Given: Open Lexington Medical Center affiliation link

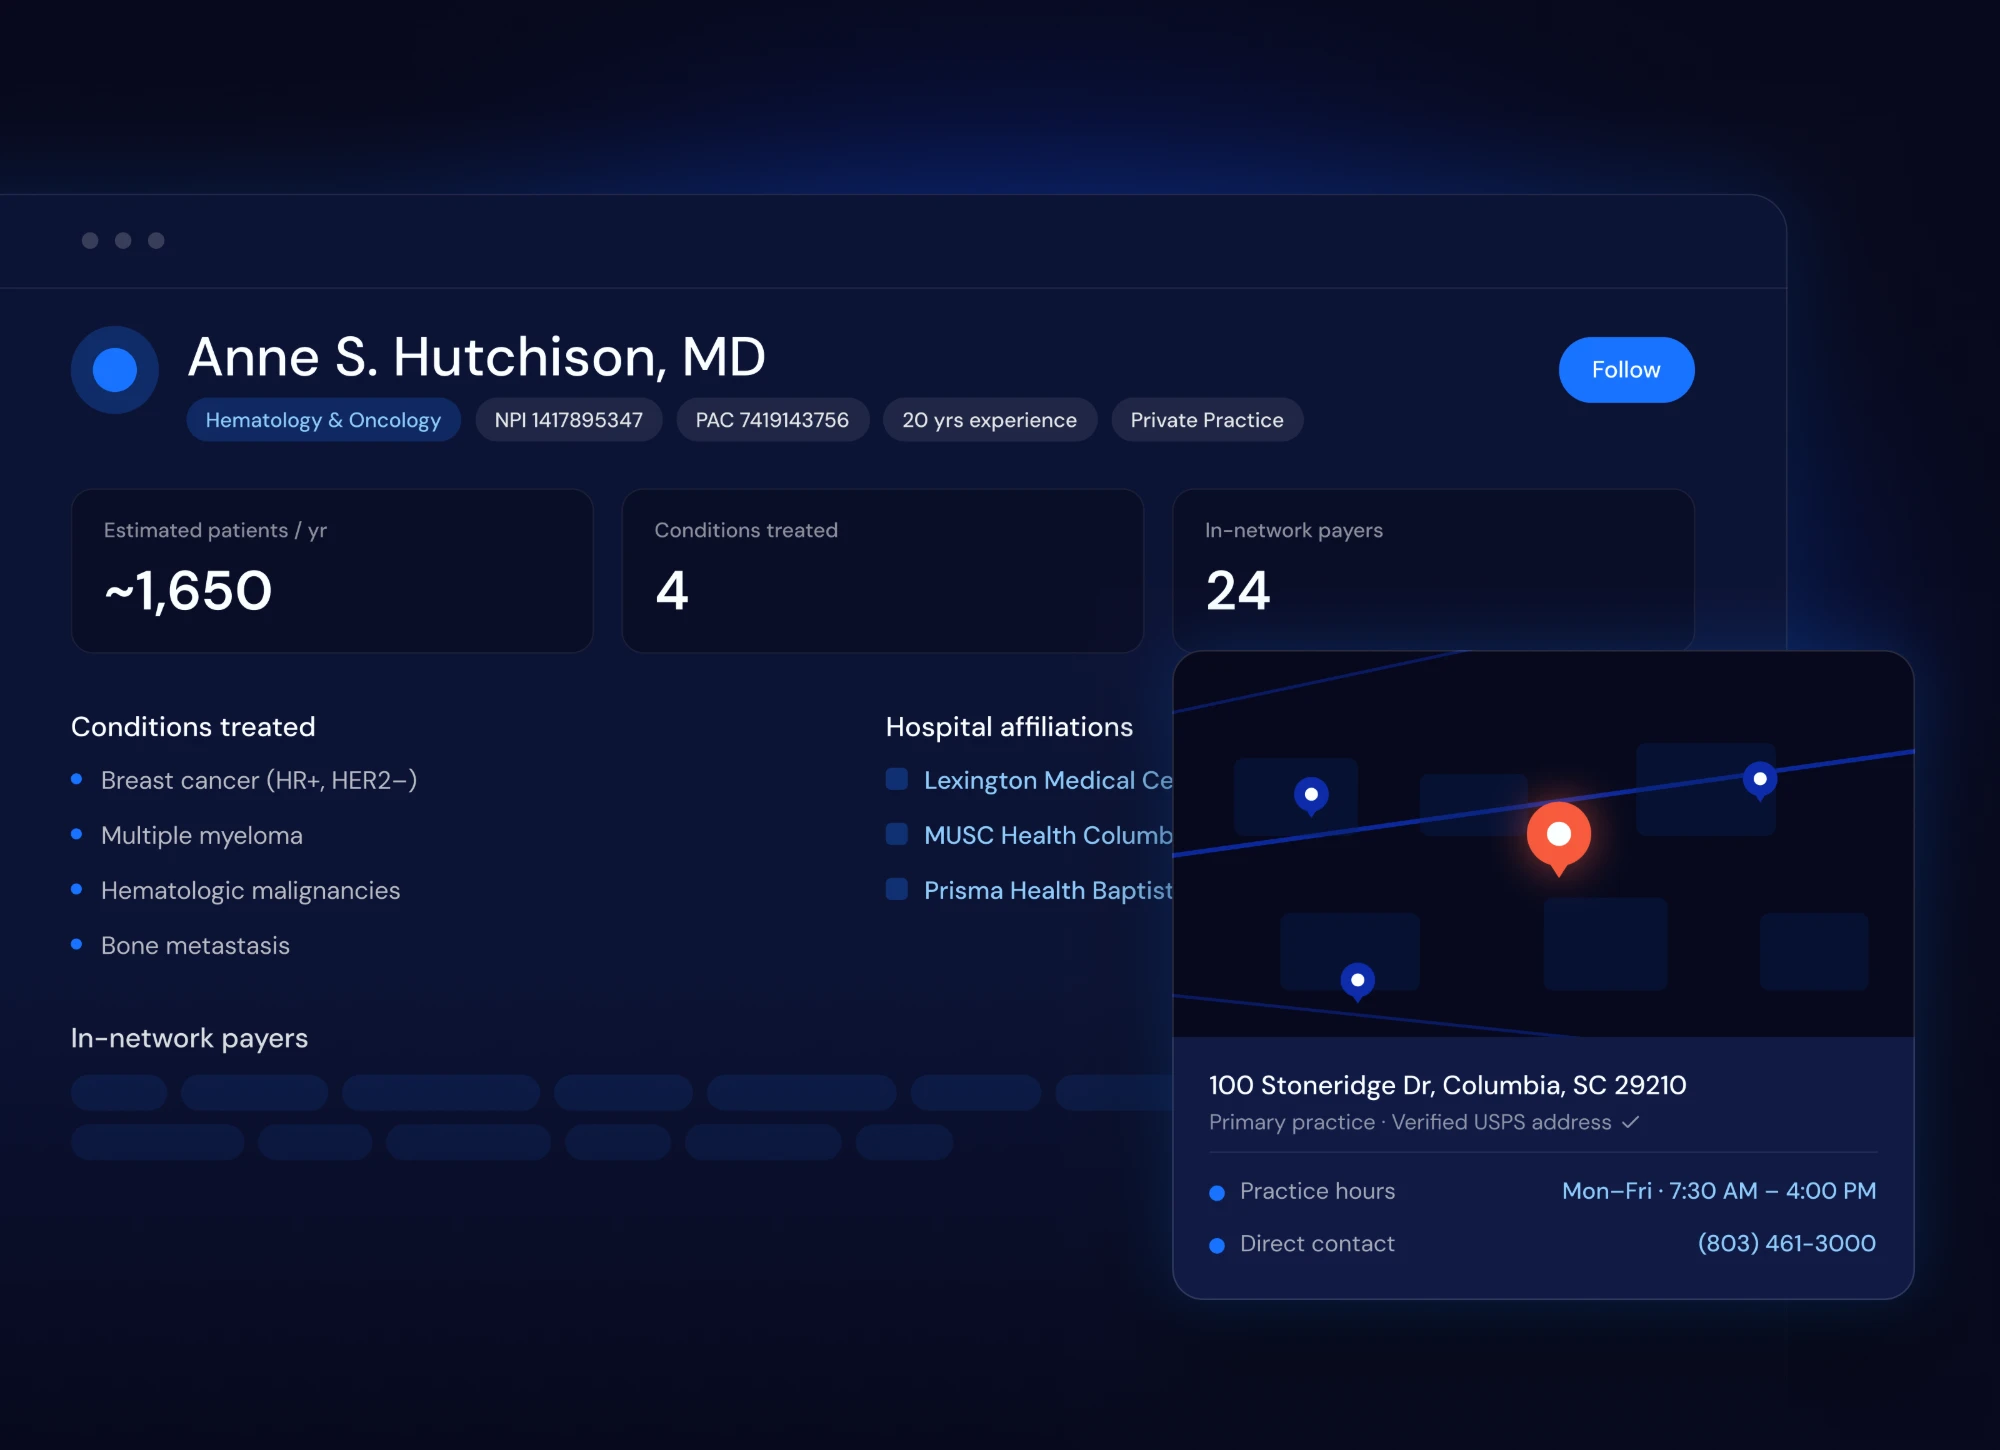Looking at the screenshot, I should pyautogui.click(x=1048, y=780).
